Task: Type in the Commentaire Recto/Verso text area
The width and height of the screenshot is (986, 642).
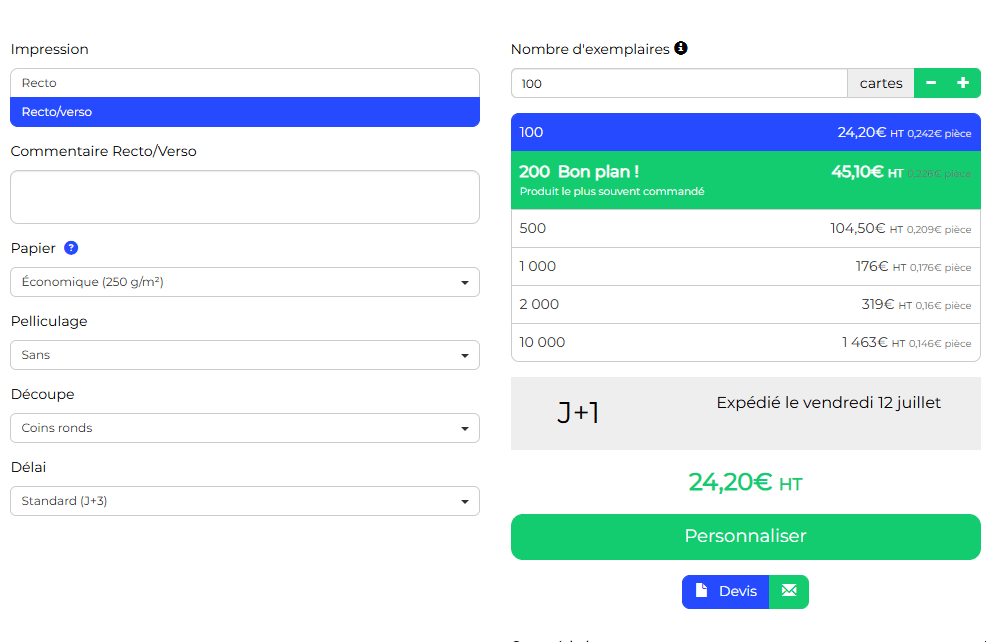Action: [x=245, y=197]
